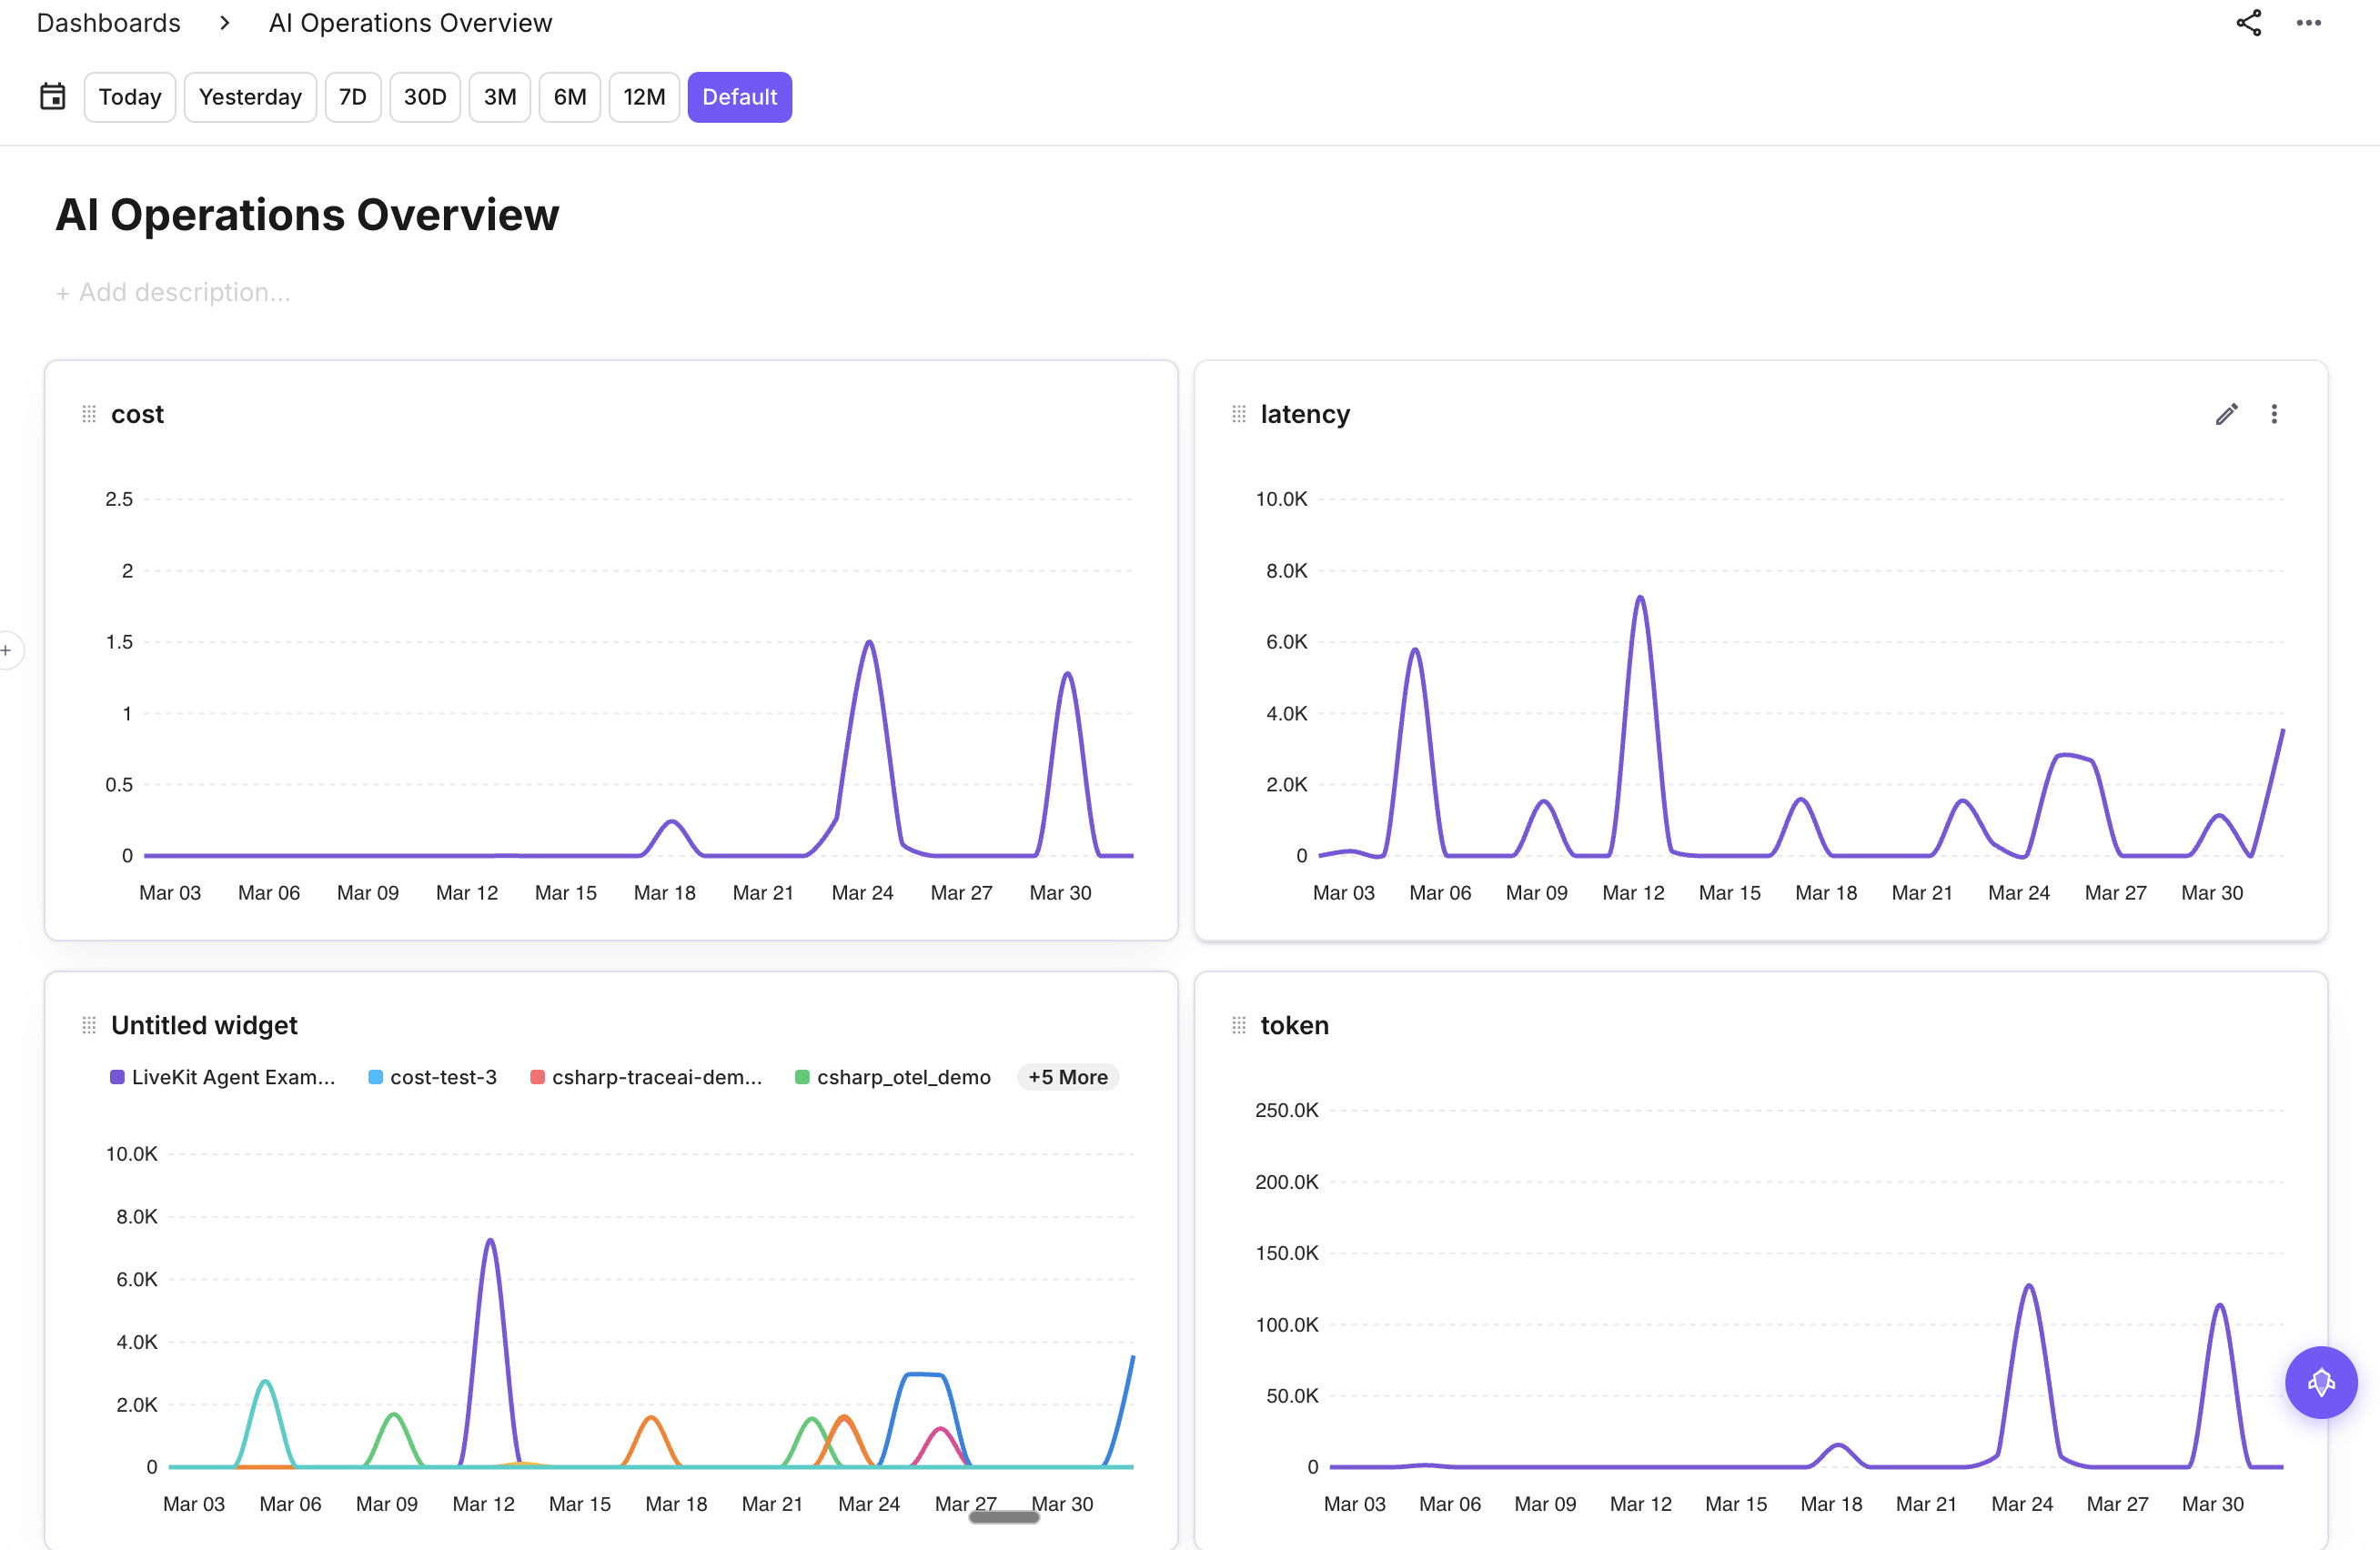Click the share icon in the header
Viewport: 2380px width, 1550px height.
2248,23
